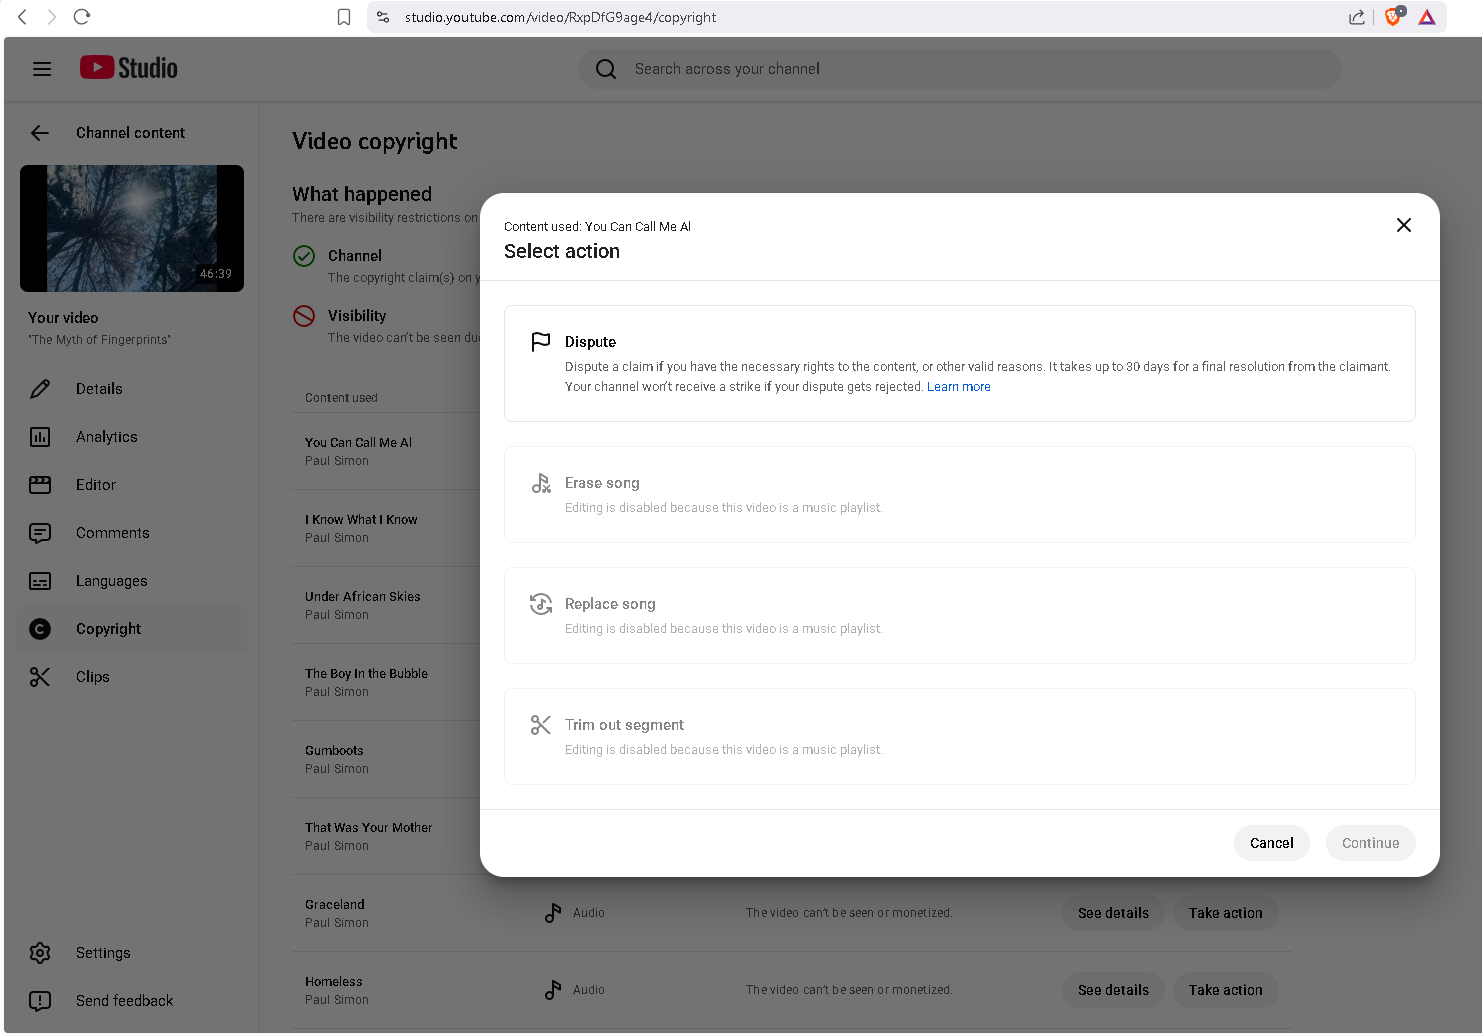Click the bookmark icon in browser bar
This screenshot has height=1036, width=1482.
click(x=344, y=17)
